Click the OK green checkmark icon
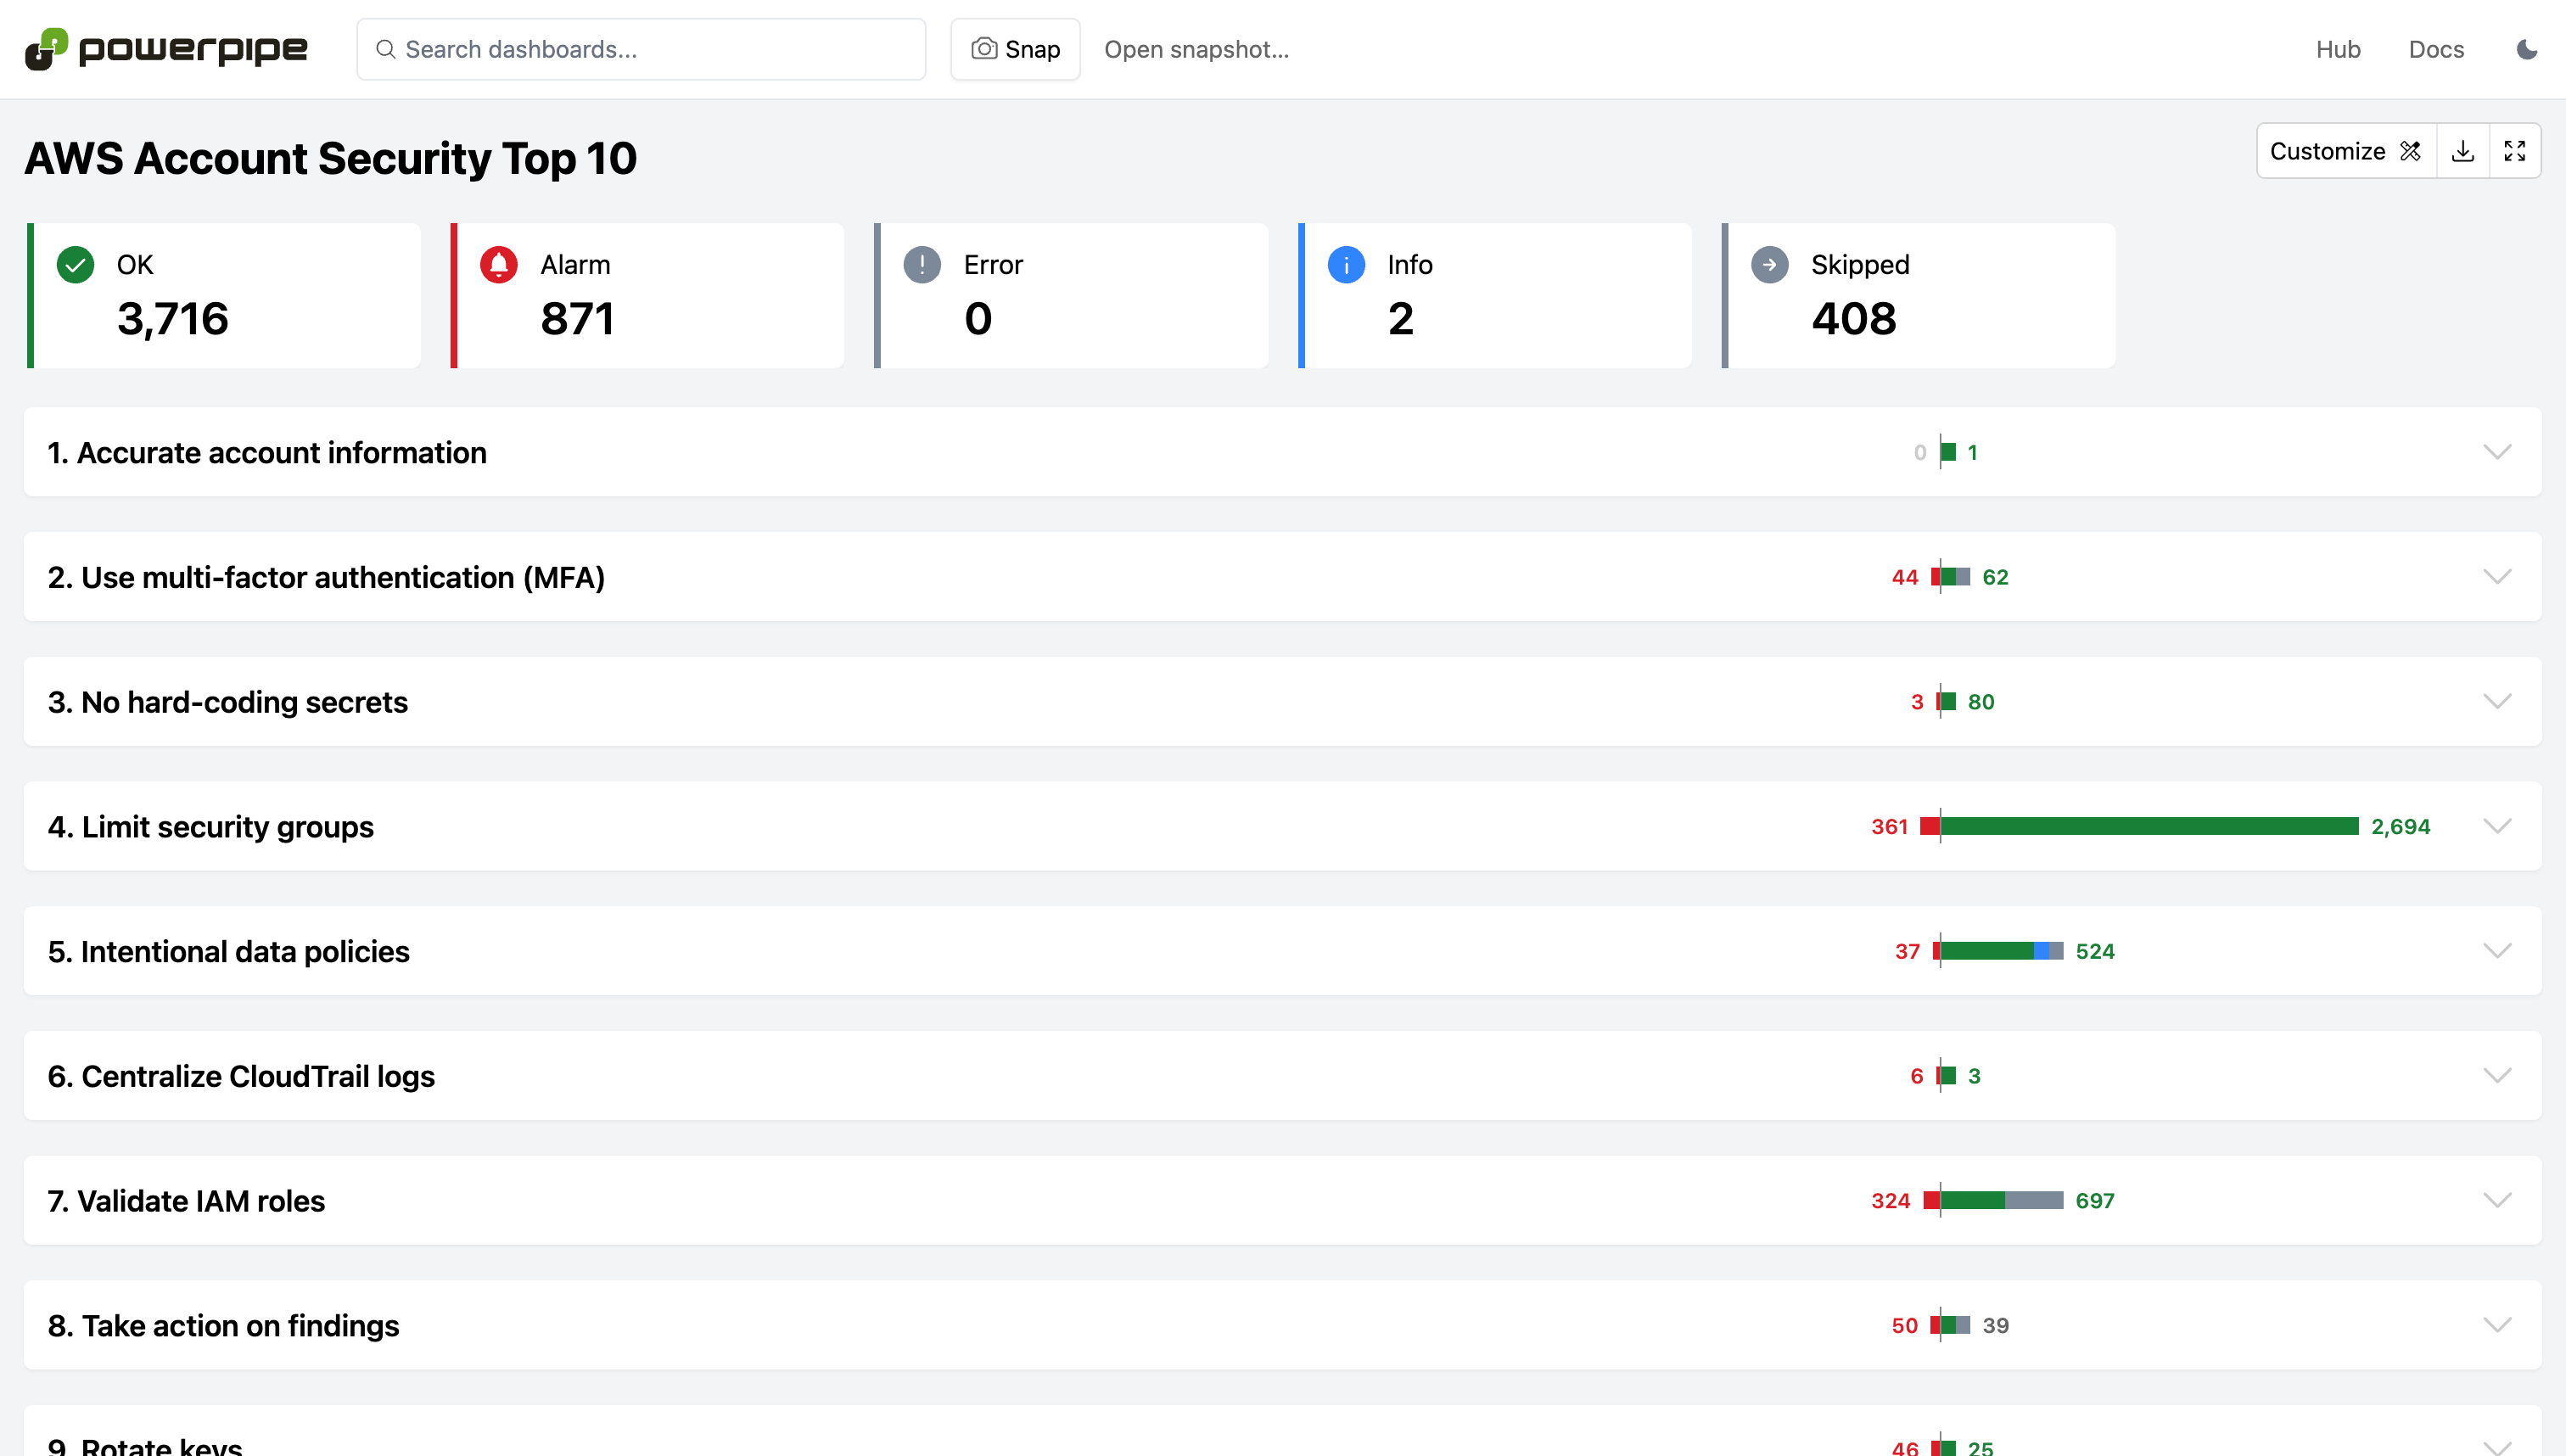This screenshot has width=2566, height=1456. (75, 265)
